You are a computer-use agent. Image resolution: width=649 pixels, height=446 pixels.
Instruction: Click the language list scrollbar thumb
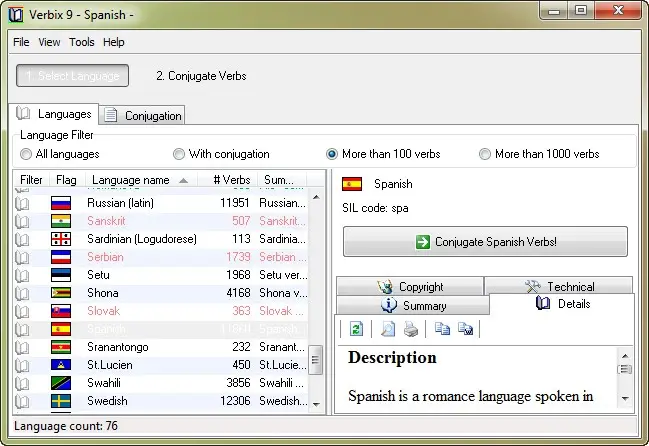click(x=315, y=360)
